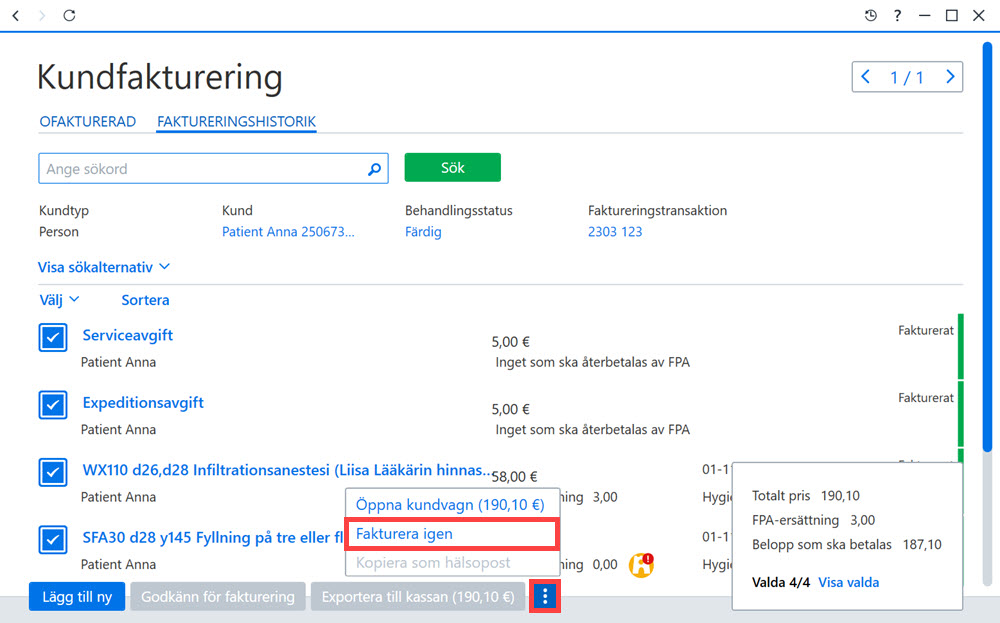Open SFA30 d28 y145 Fyllning link
Viewport: 1000px width, 623px height.
pyautogui.click(x=213, y=538)
